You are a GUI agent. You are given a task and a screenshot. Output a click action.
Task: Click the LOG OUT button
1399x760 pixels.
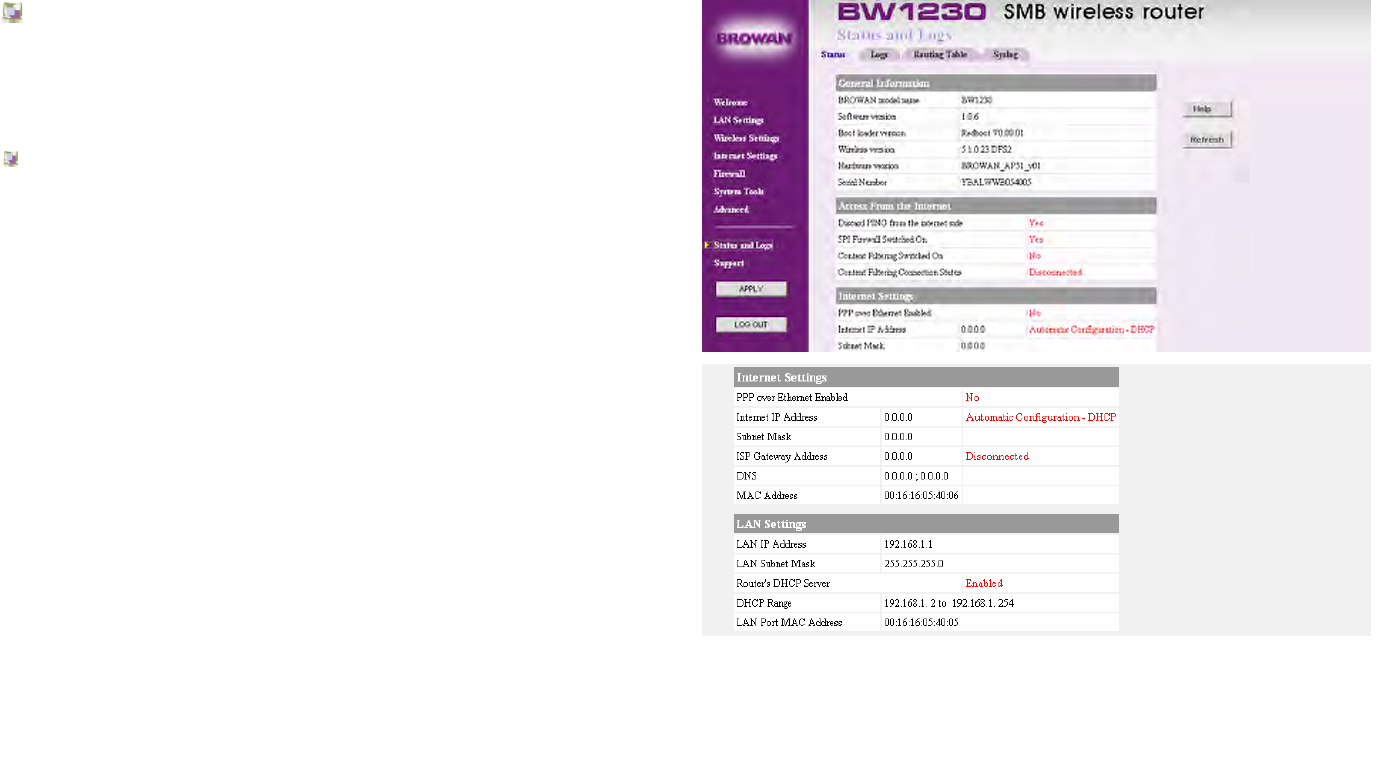point(751,325)
